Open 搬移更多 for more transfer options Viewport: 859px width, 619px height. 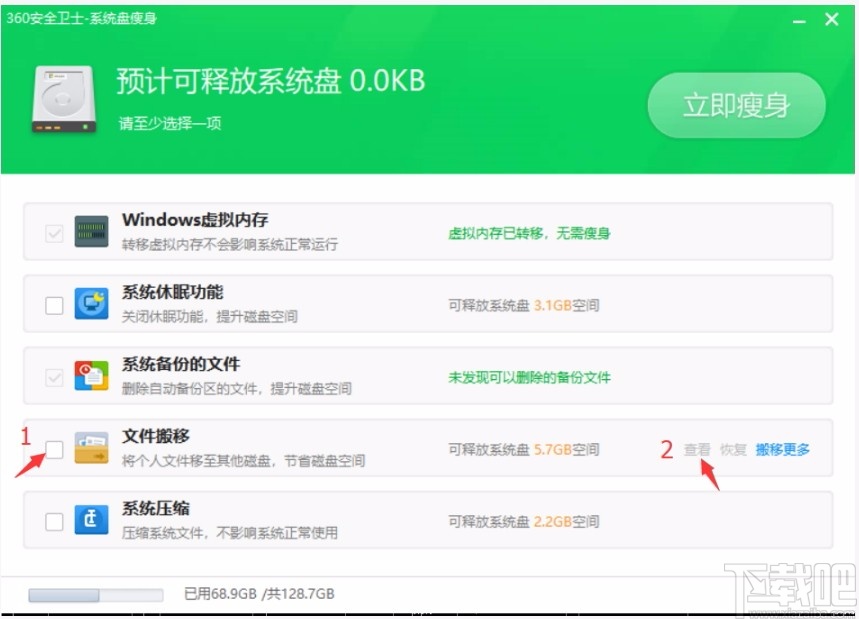[x=781, y=450]
